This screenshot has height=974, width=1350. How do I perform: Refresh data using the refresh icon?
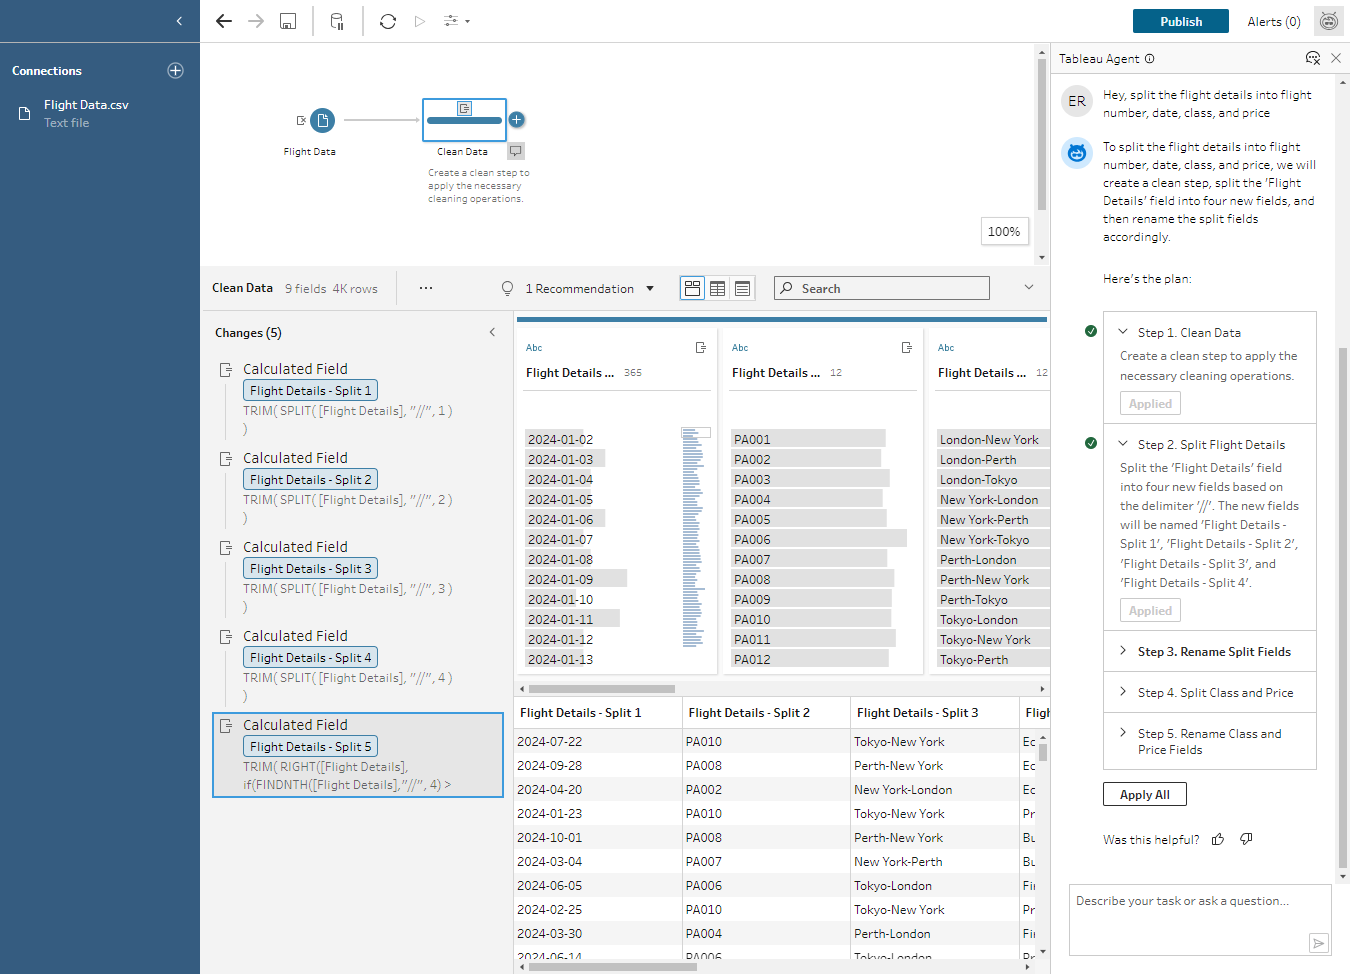pyautogui.click(x=387, y=20)
